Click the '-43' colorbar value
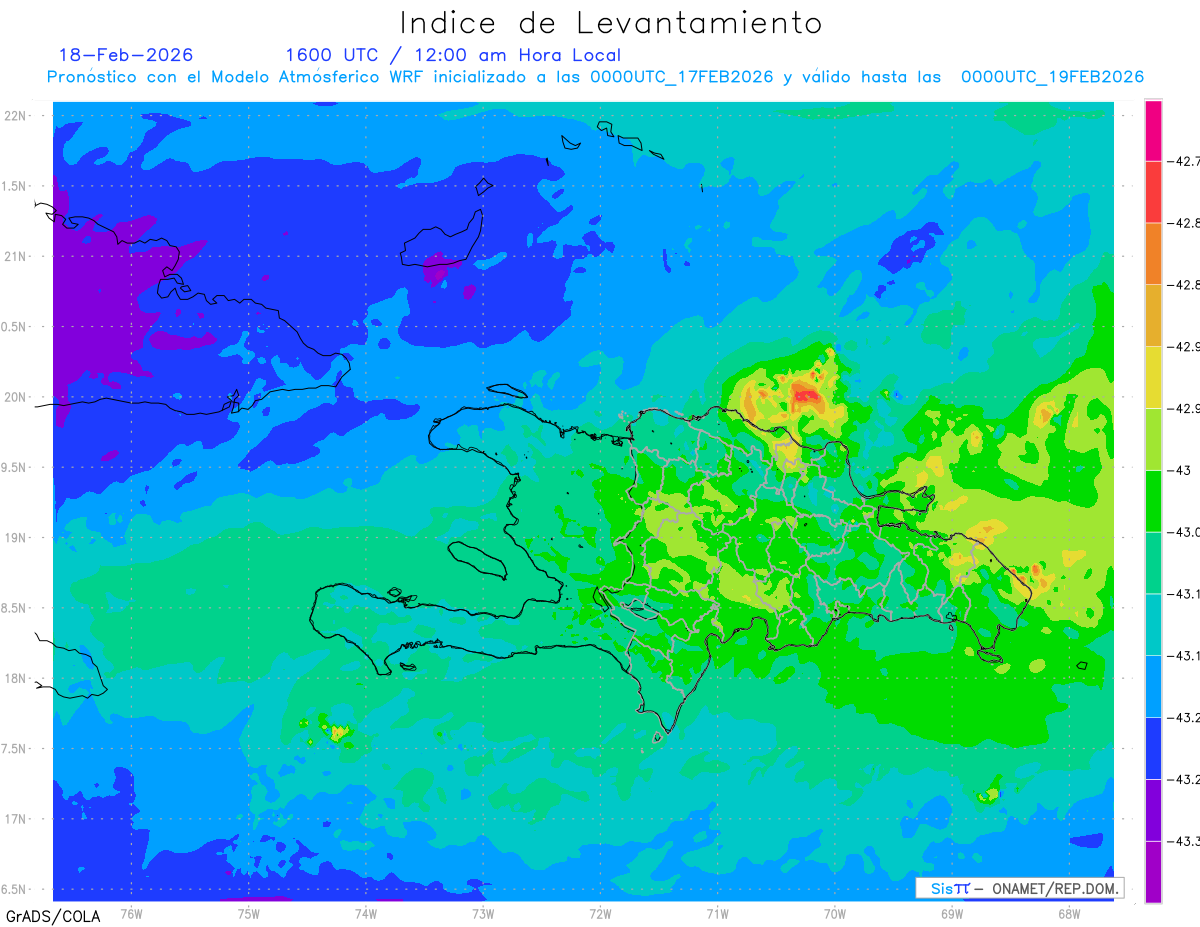Image resolution: width=1200 pixels, height=927 pixels. [x=1178, y=470]
